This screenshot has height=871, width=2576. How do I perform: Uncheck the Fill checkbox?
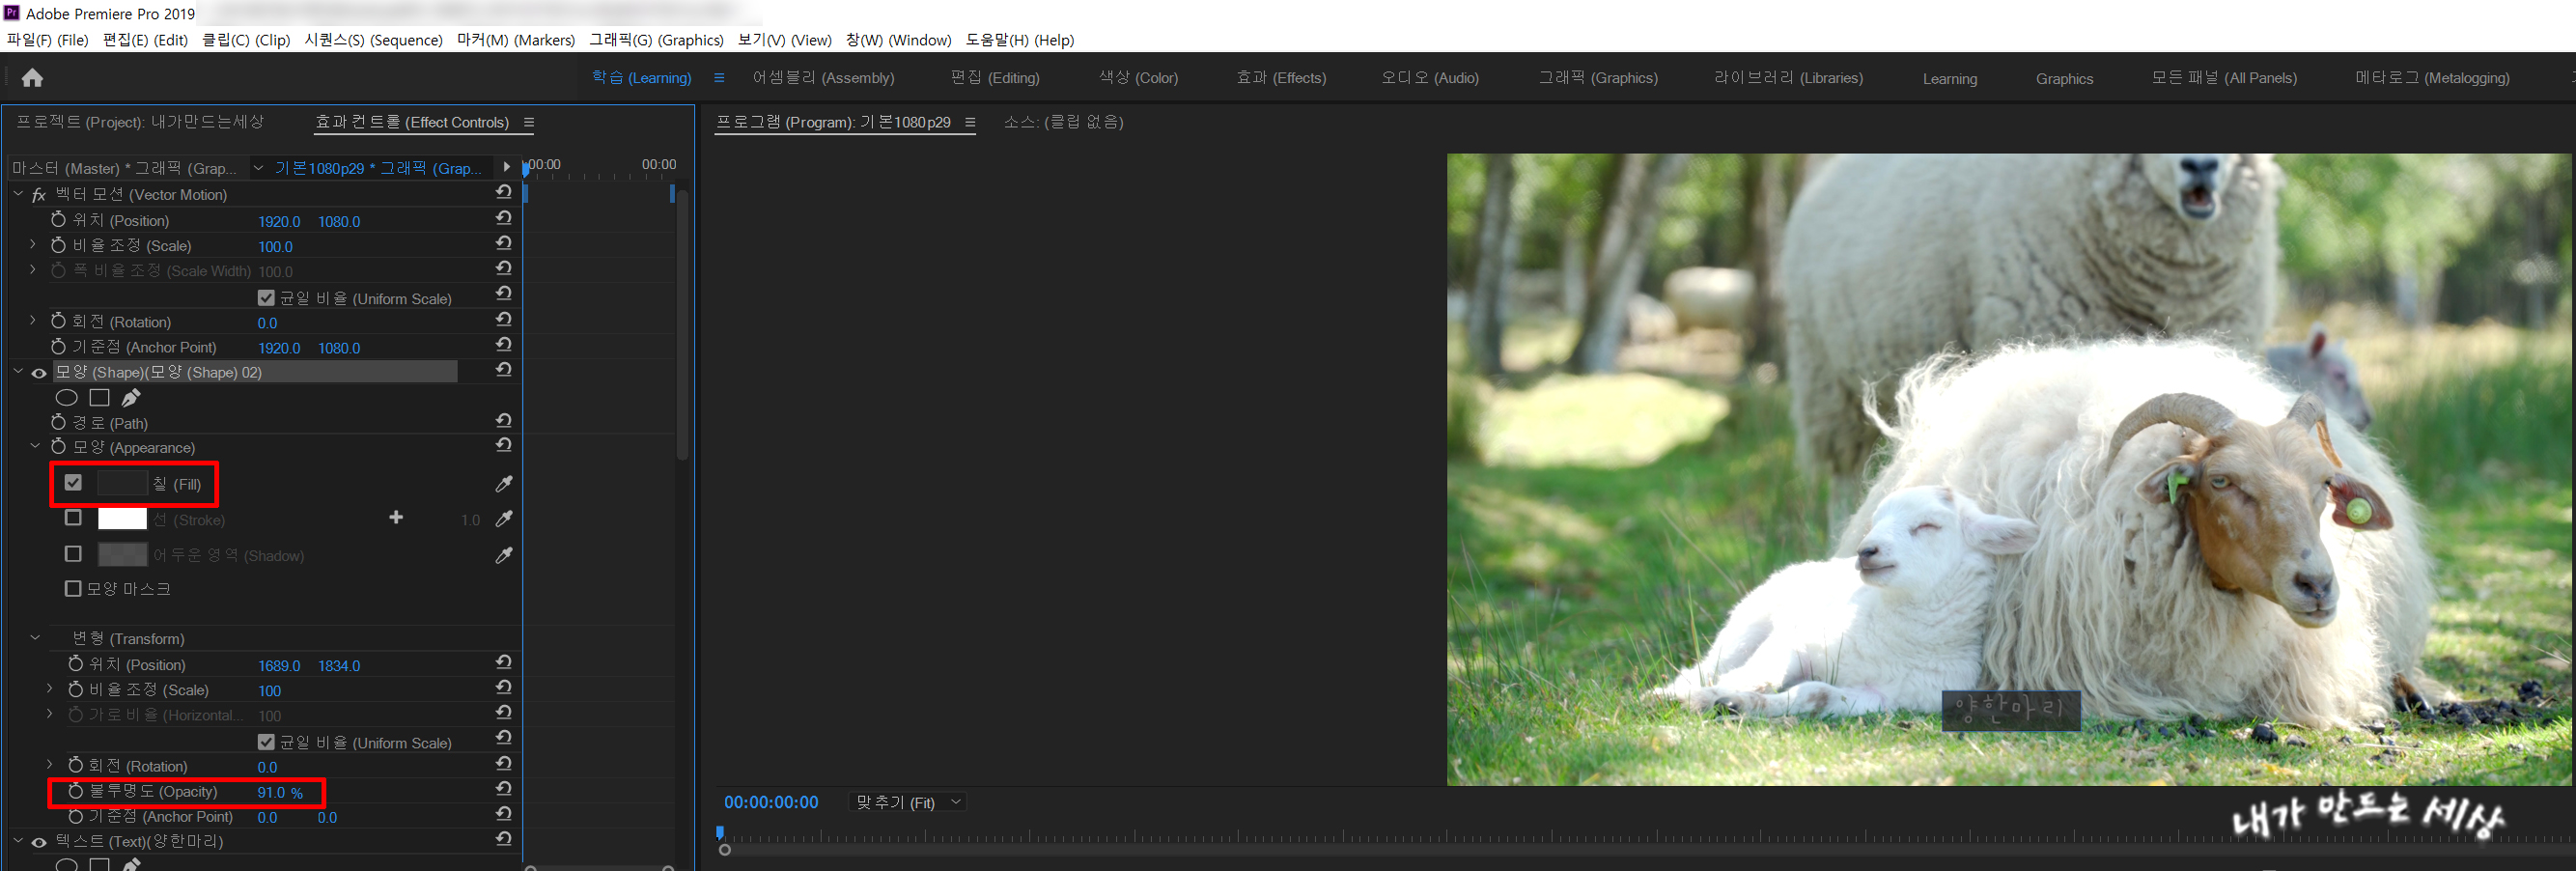point(73,483)
